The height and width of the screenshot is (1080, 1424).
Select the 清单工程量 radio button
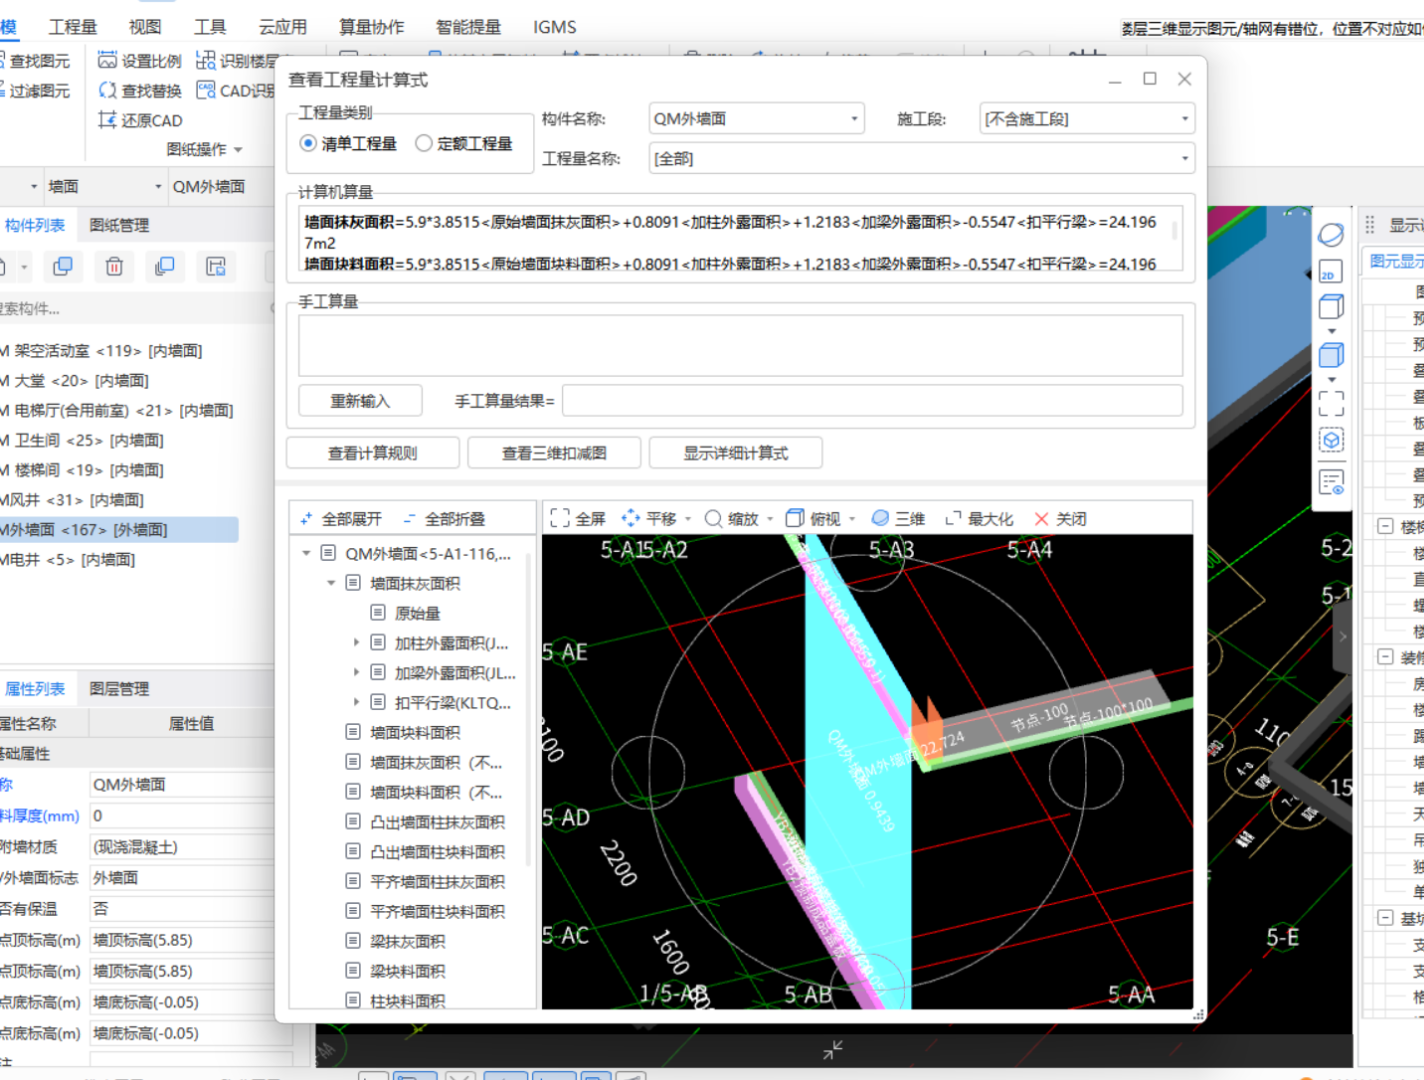pos(309,143)
